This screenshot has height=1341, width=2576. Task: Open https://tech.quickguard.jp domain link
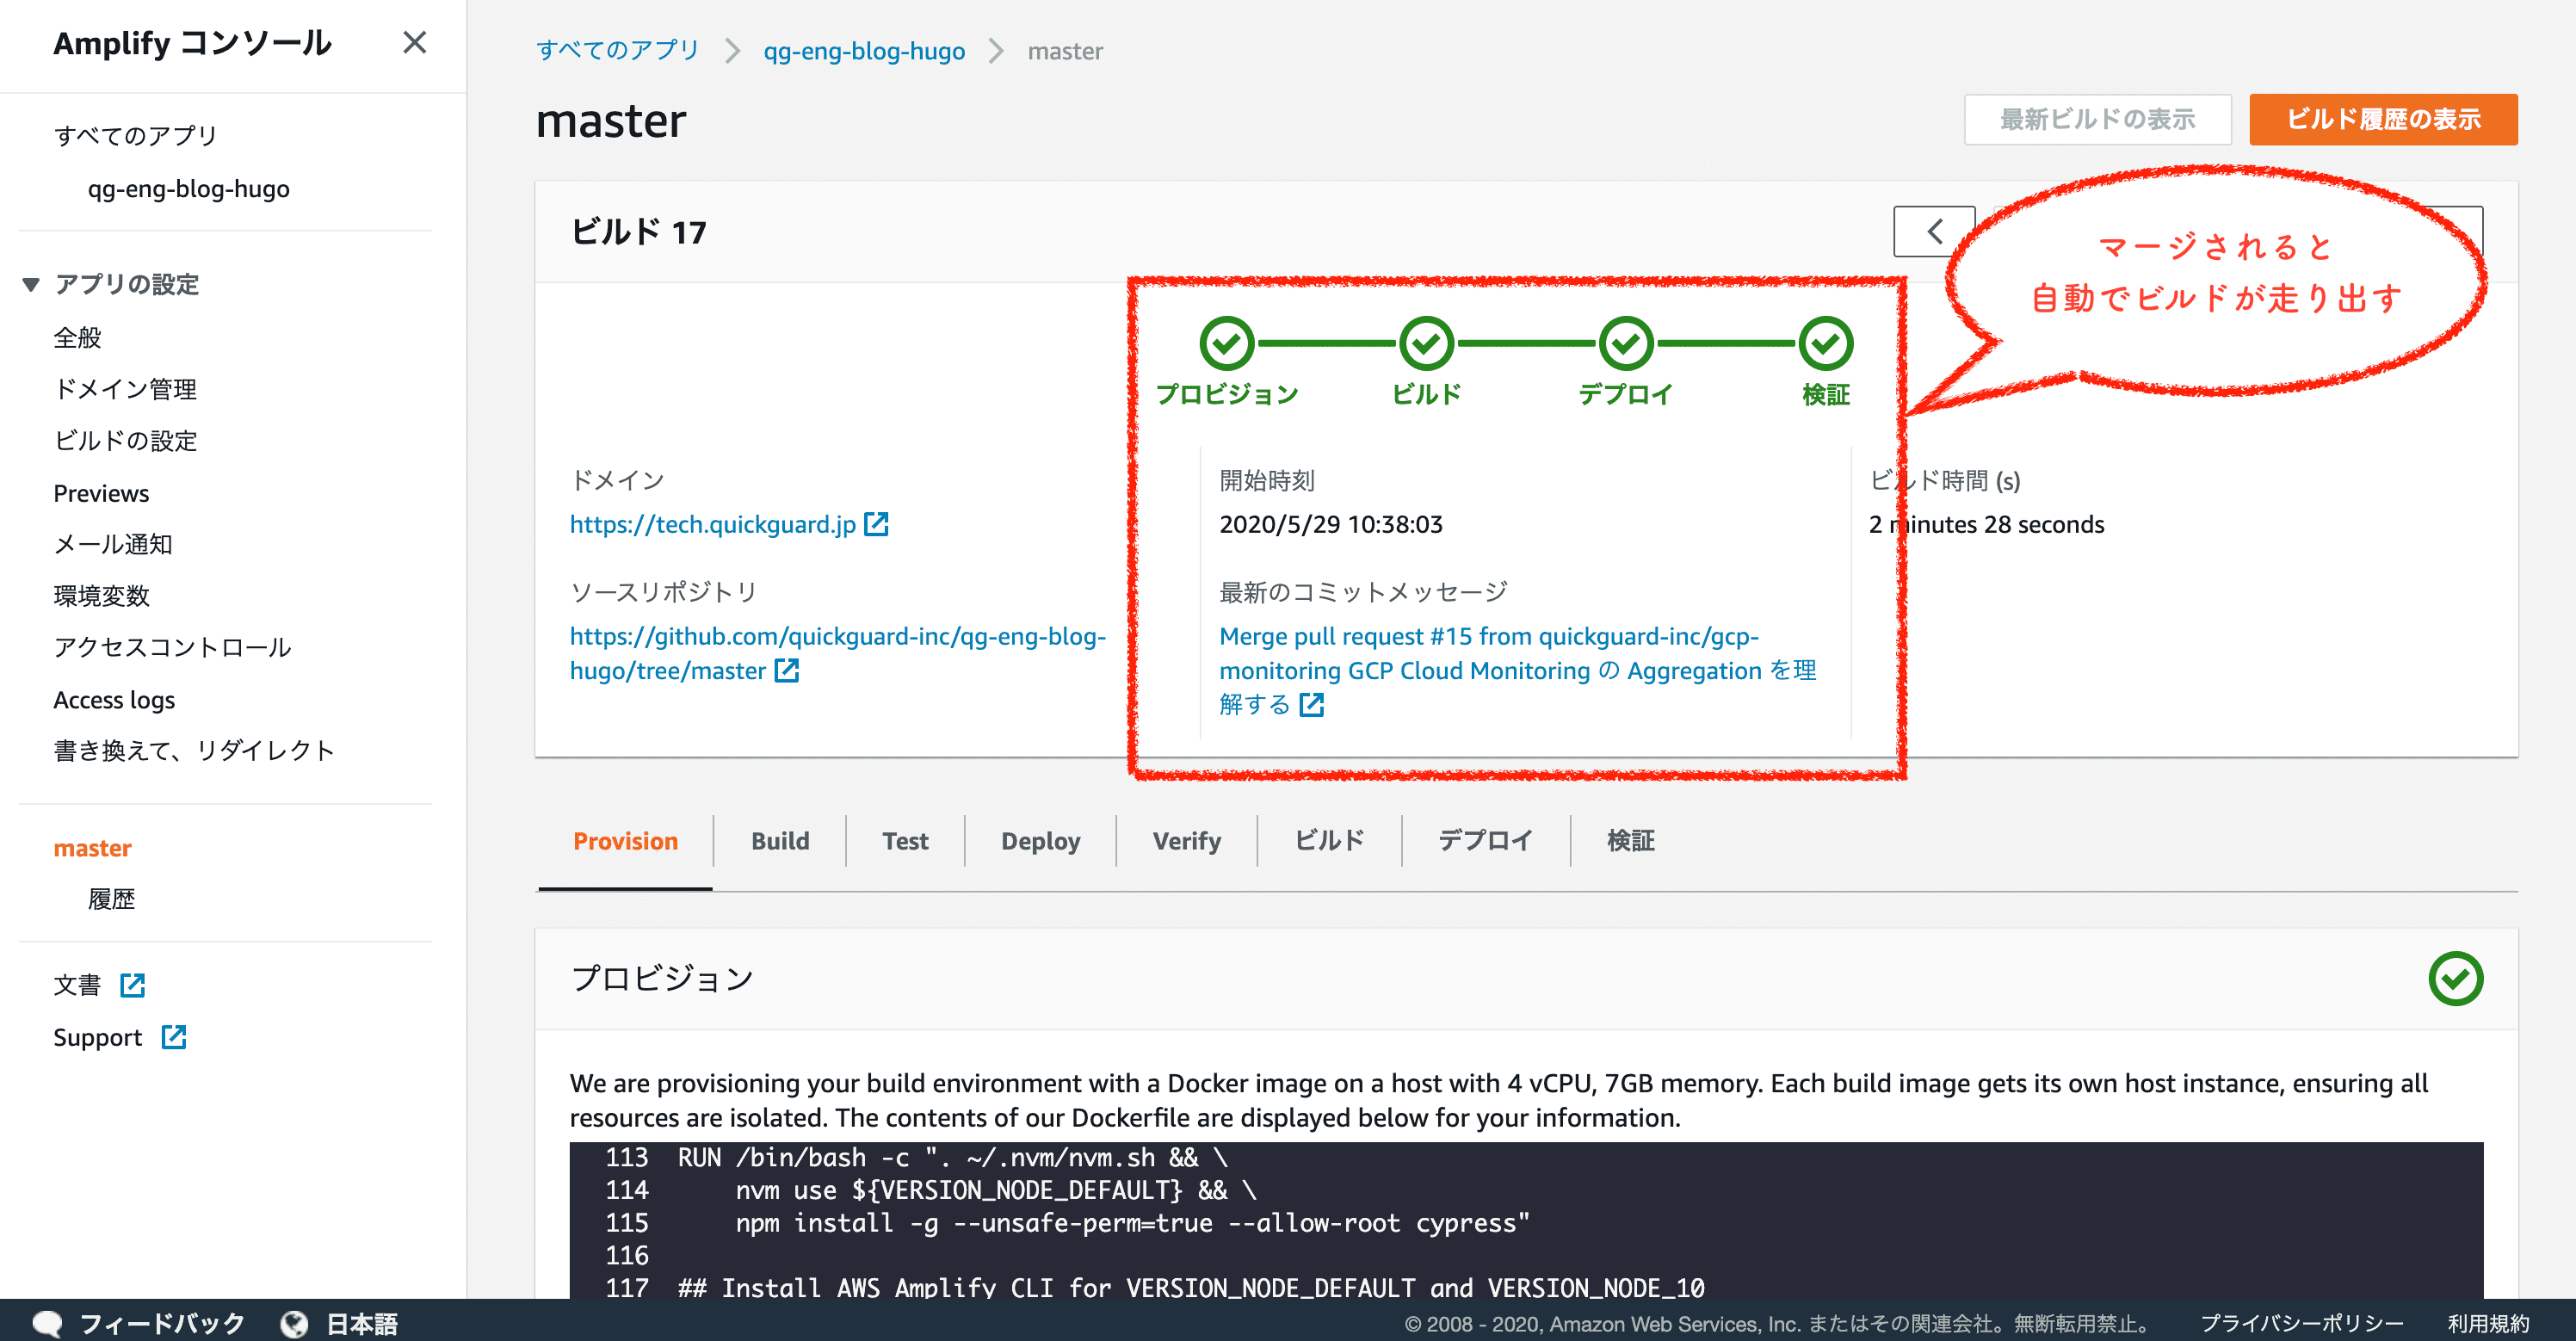[712, 524]
